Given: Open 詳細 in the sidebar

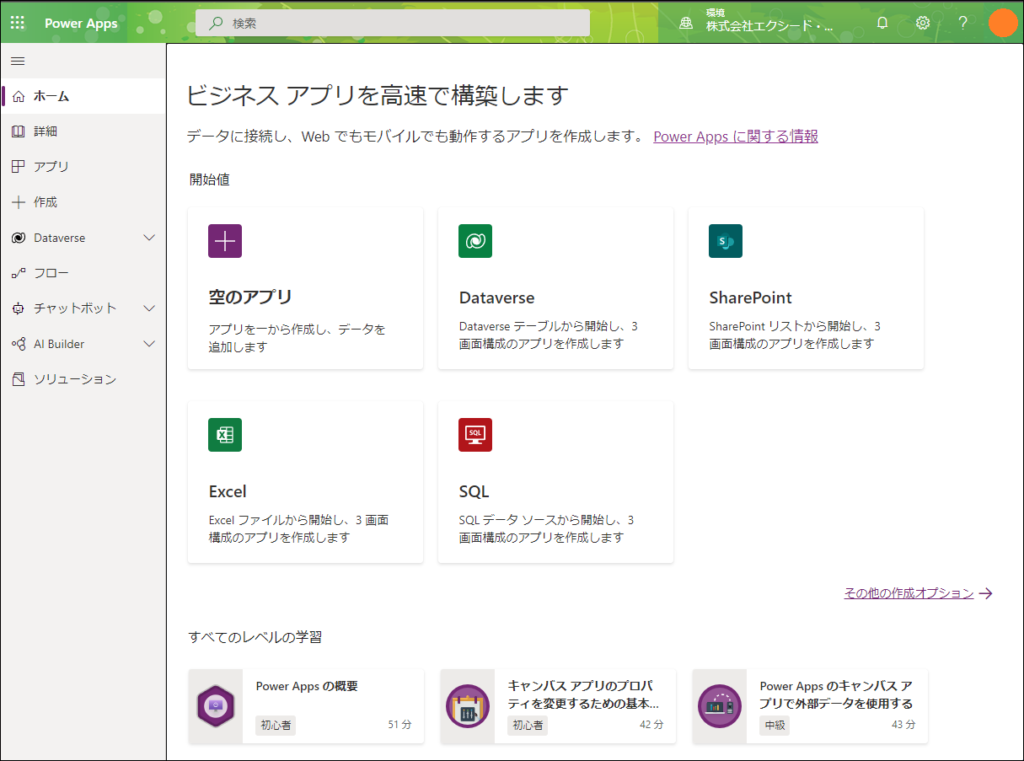Looking at the screenshot, I should pyautogui.click(x=83, y=131).
